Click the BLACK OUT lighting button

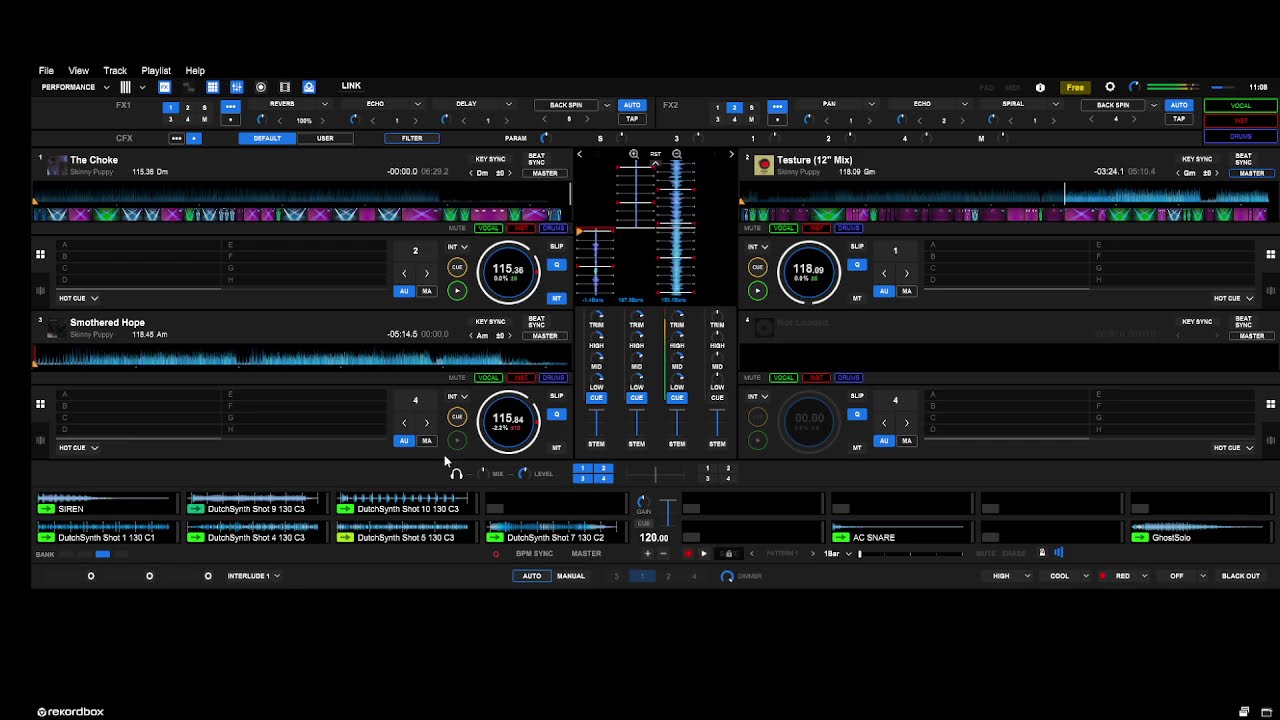tap(1241, 576)
